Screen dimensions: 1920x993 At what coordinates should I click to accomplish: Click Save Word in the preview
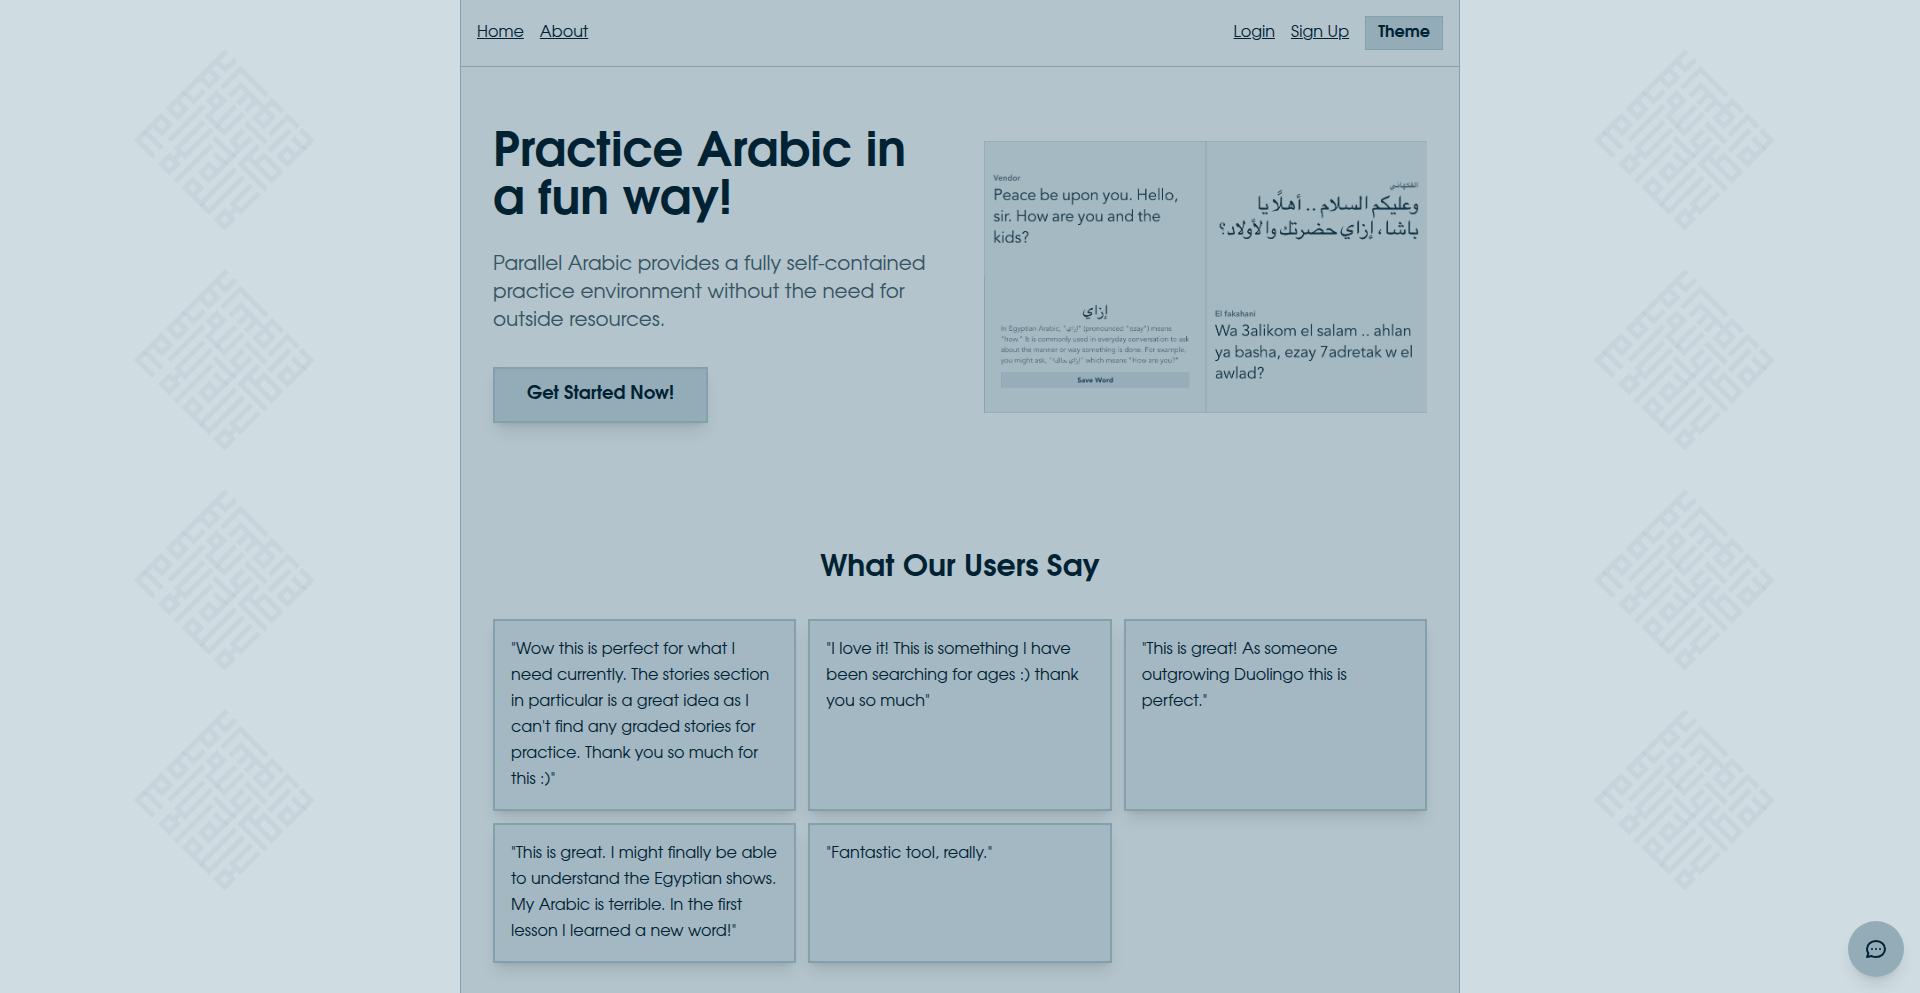pyautogui.click(x=1095, y=380)
